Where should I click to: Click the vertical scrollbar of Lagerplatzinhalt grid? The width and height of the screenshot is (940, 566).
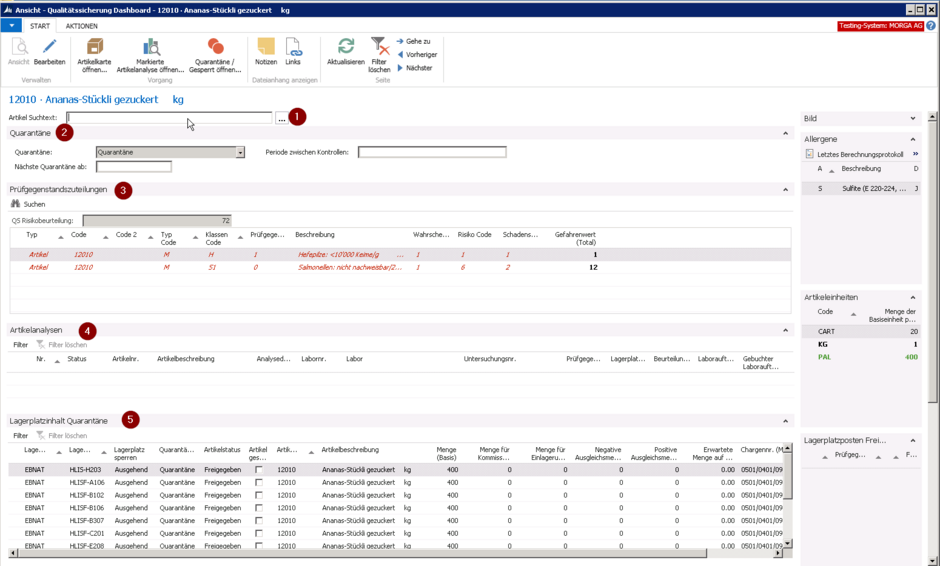coord(788,495)
